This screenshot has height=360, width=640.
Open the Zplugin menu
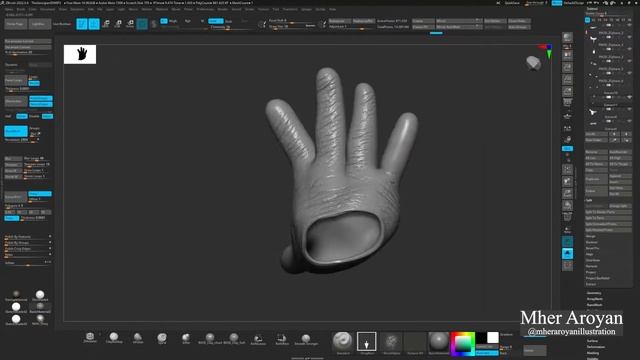[306, 9]
